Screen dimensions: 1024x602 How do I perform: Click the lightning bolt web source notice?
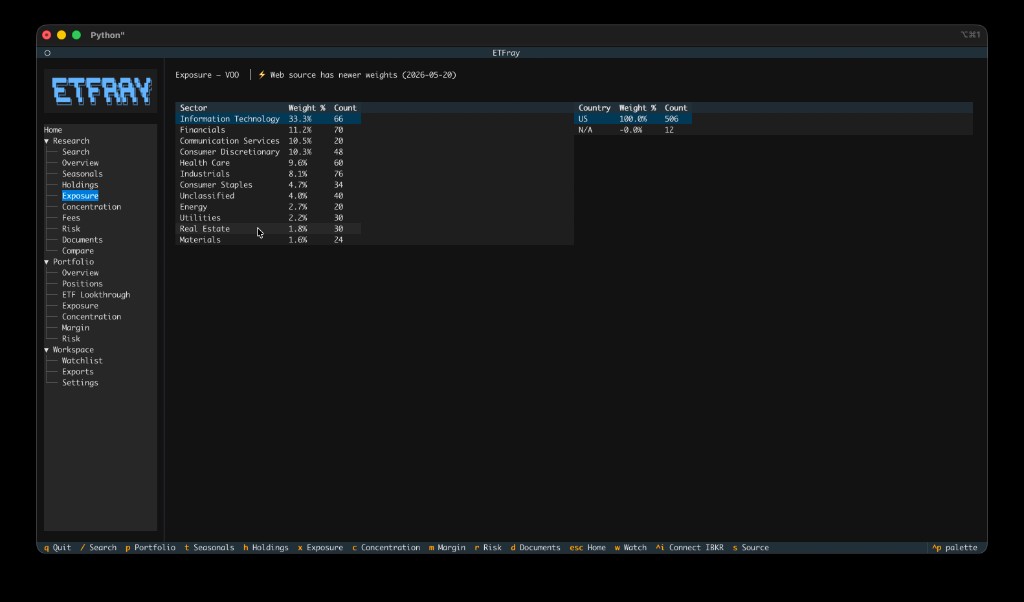(x=357, y=75)
